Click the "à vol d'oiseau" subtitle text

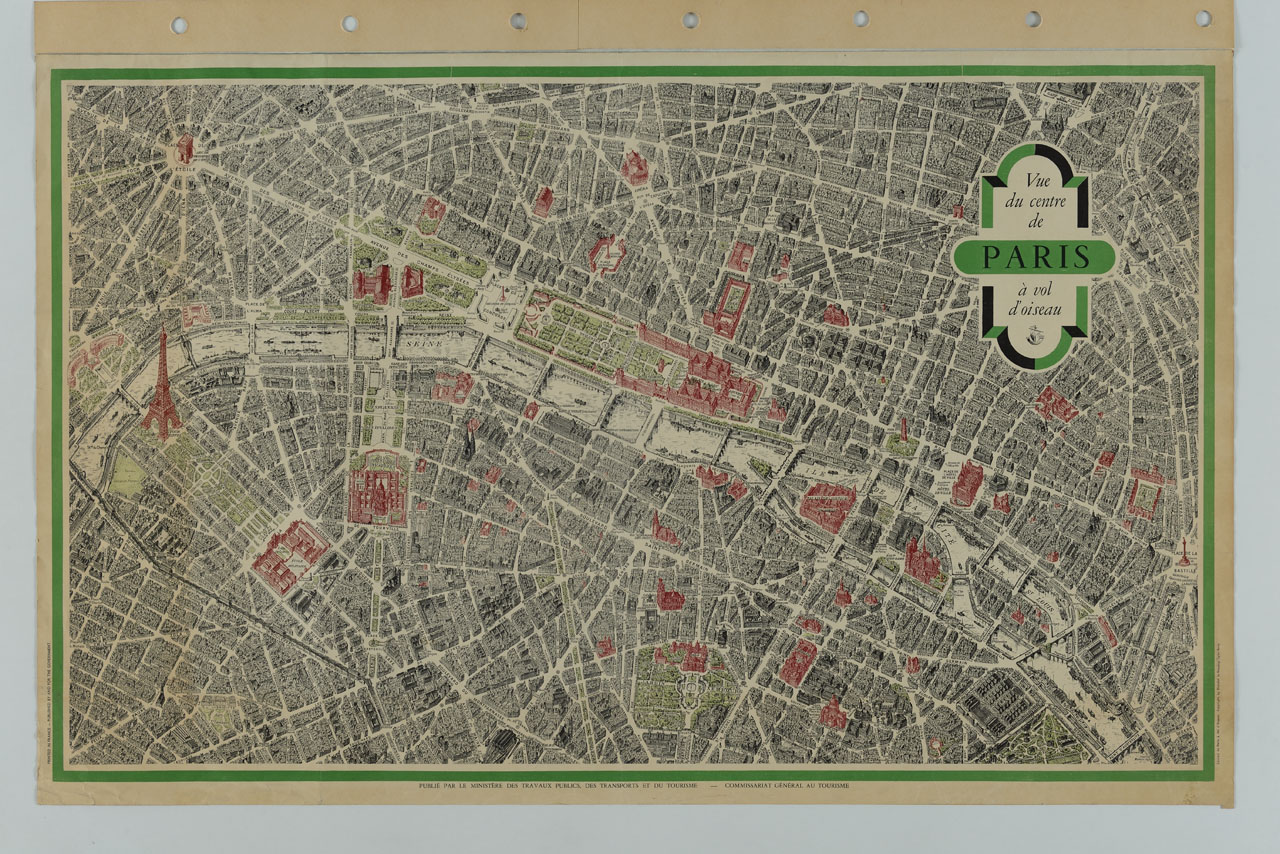point(1034,299)
